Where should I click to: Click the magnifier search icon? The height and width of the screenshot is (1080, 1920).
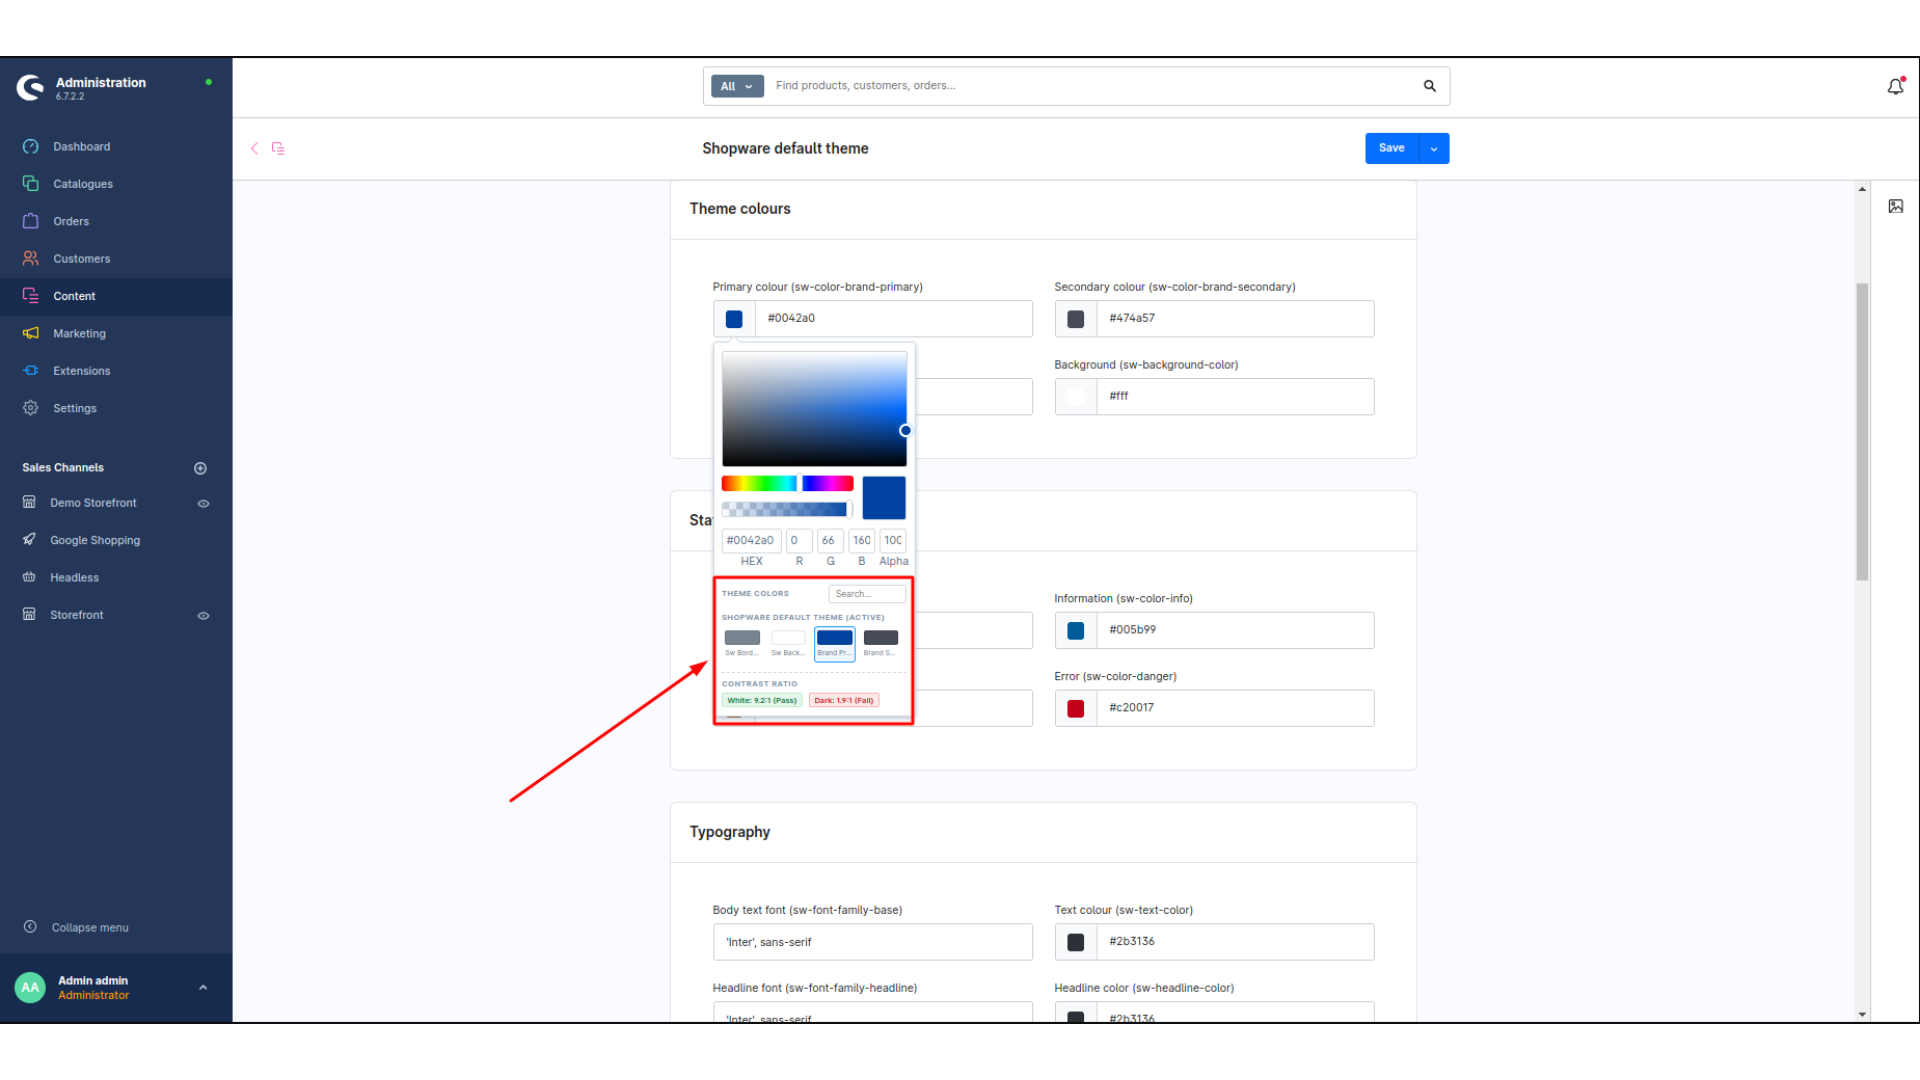(1430, 86)
